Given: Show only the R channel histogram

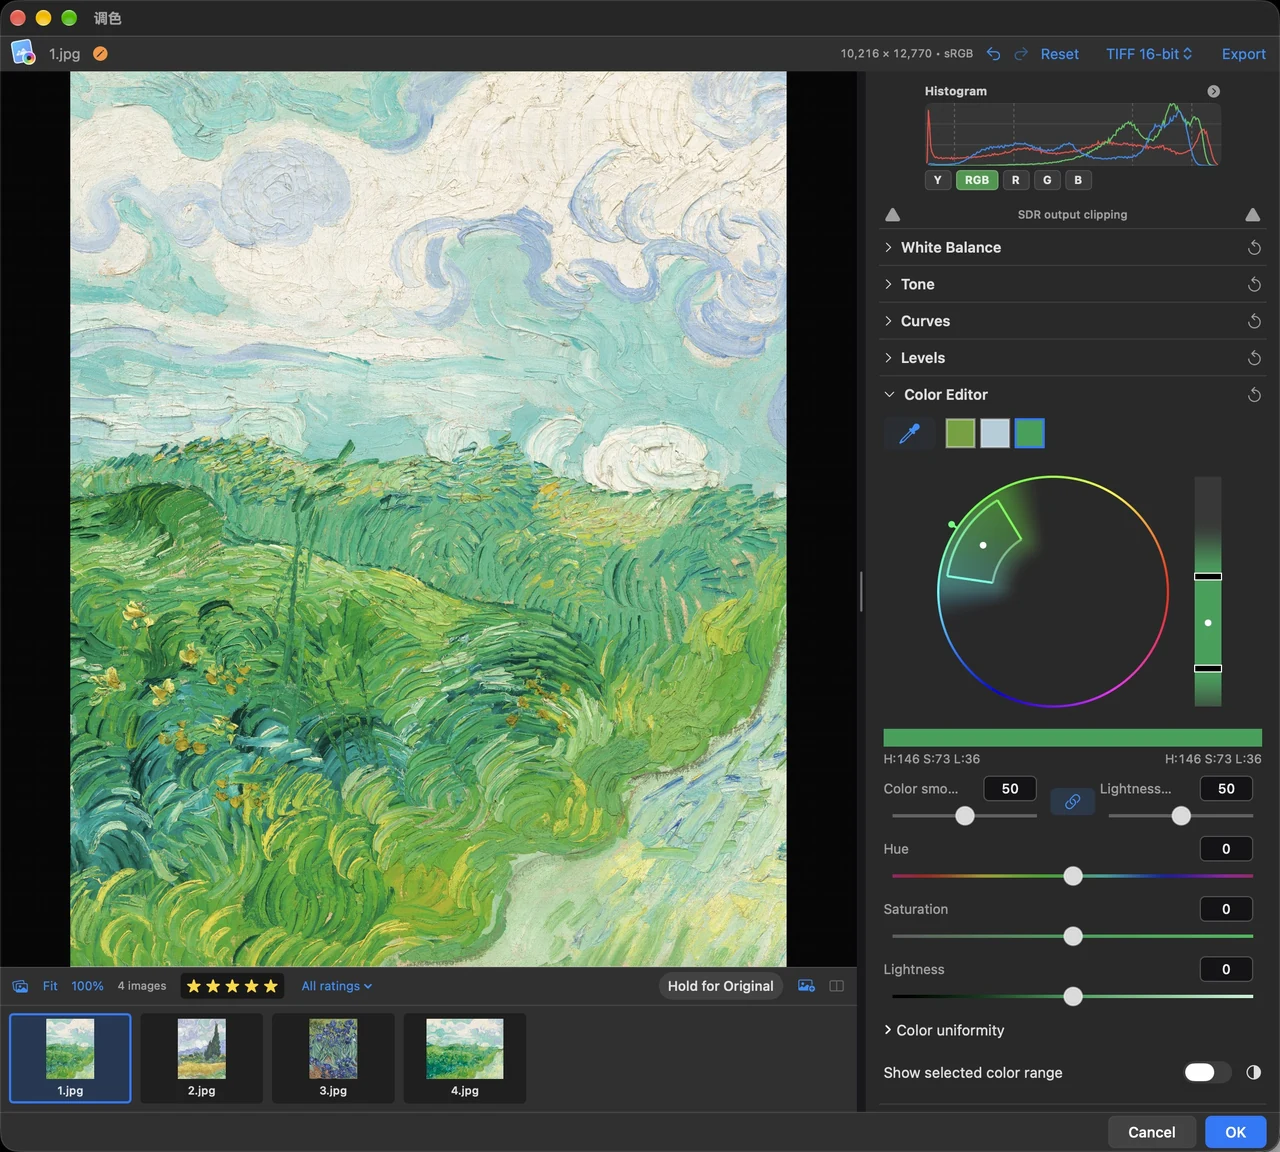Looking at the screenshot, I should (x=1016, y=180).
